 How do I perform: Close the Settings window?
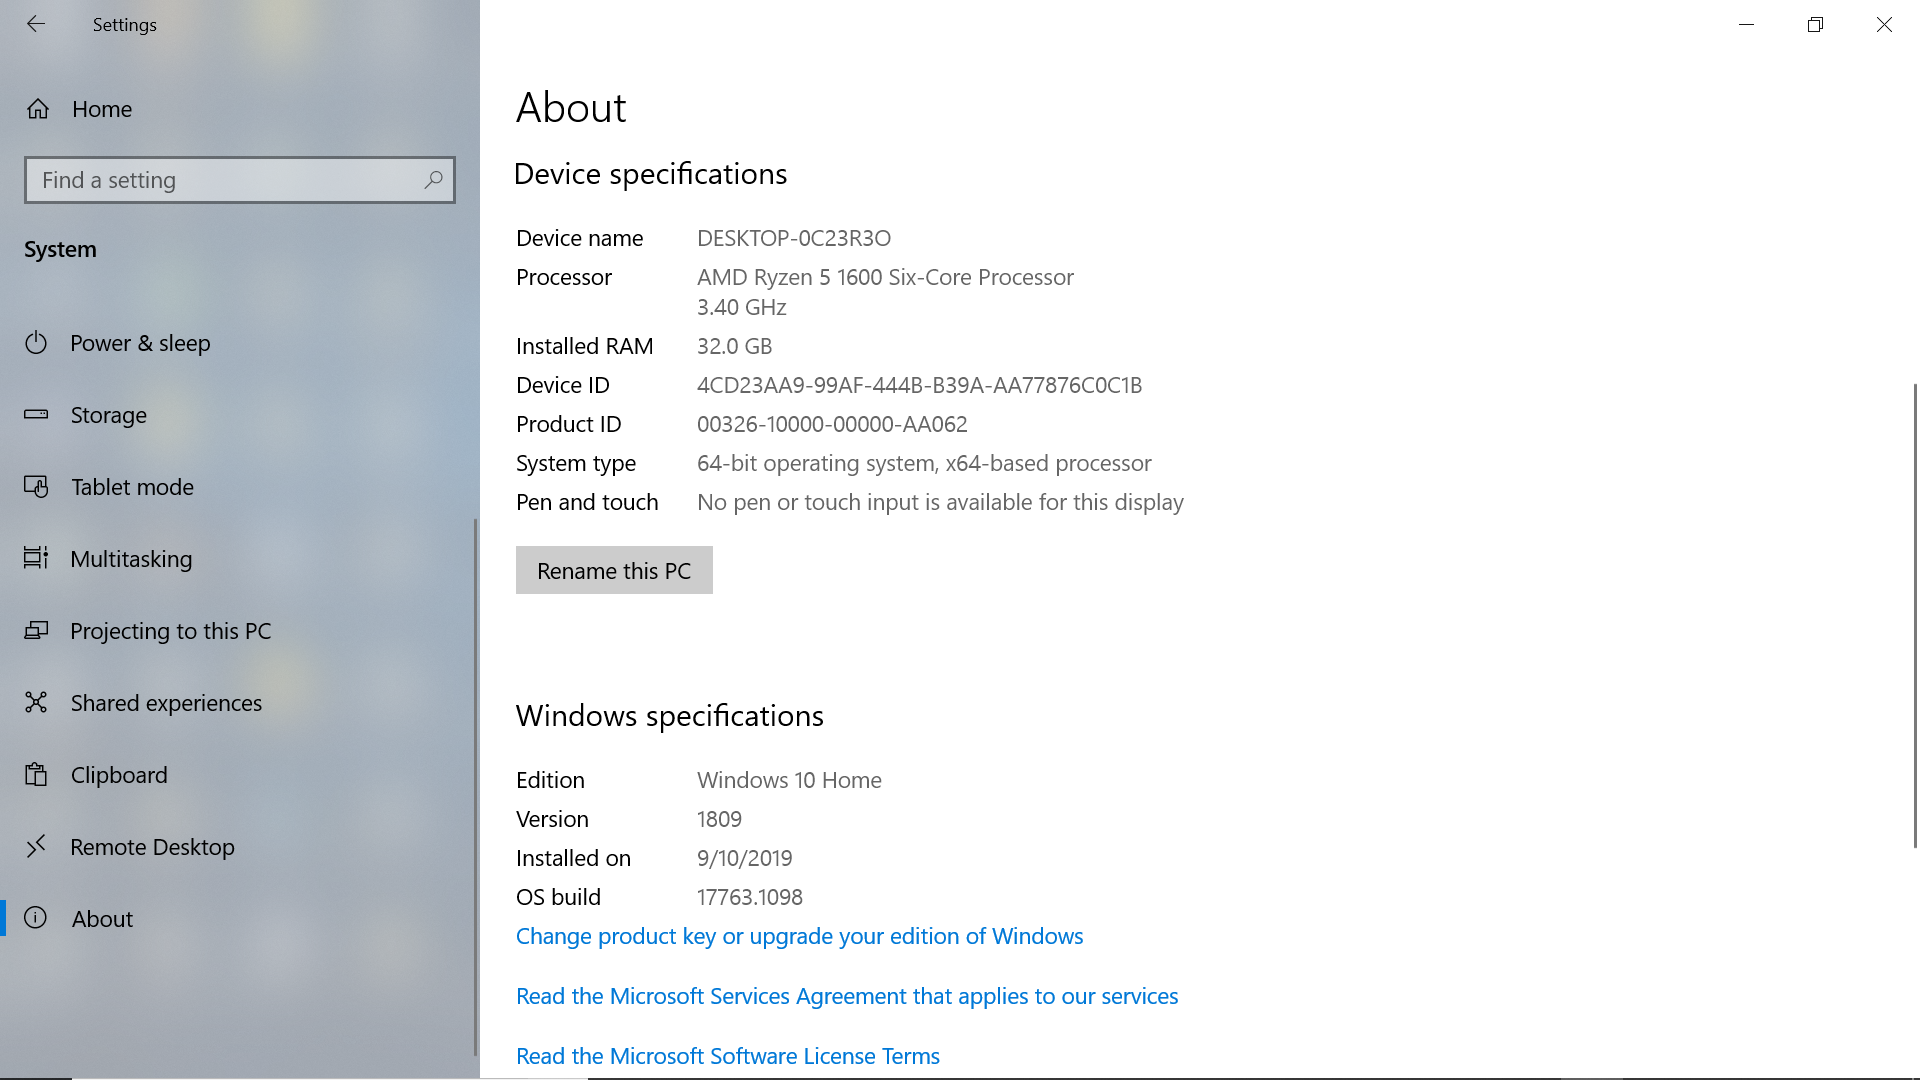[x=1884, y=24]
